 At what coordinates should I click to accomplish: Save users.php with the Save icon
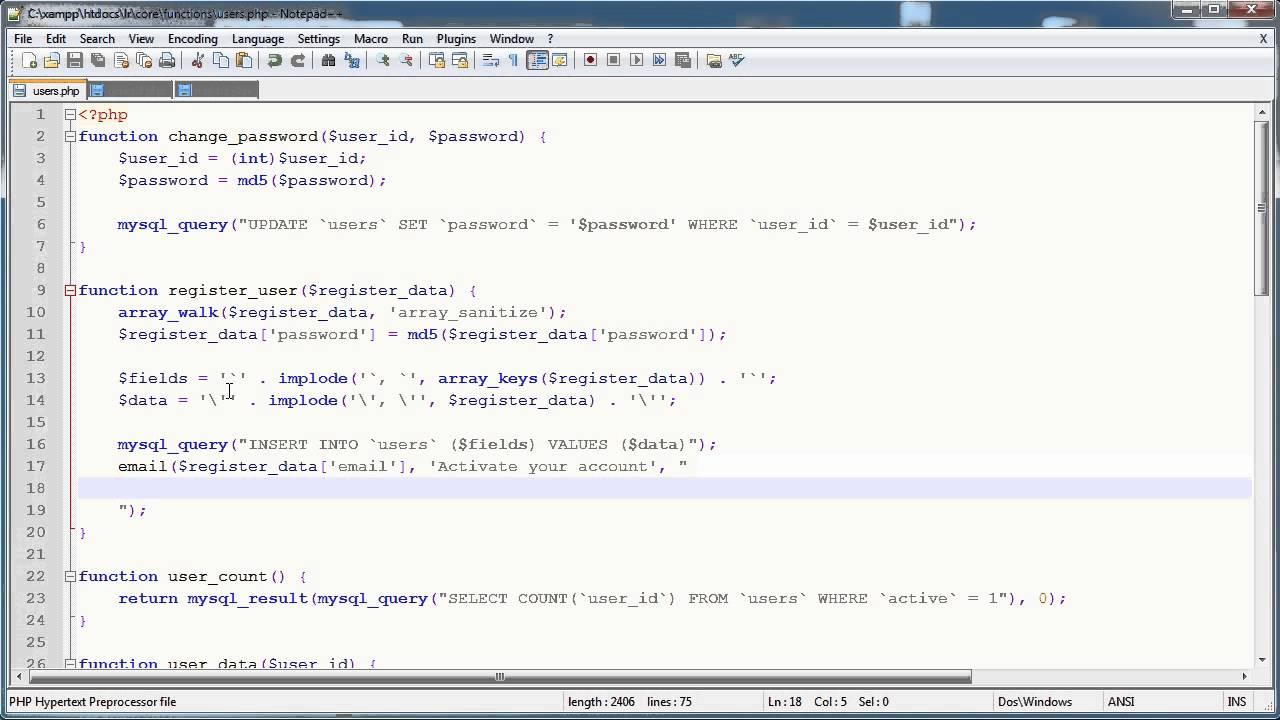tap(75, 60)
